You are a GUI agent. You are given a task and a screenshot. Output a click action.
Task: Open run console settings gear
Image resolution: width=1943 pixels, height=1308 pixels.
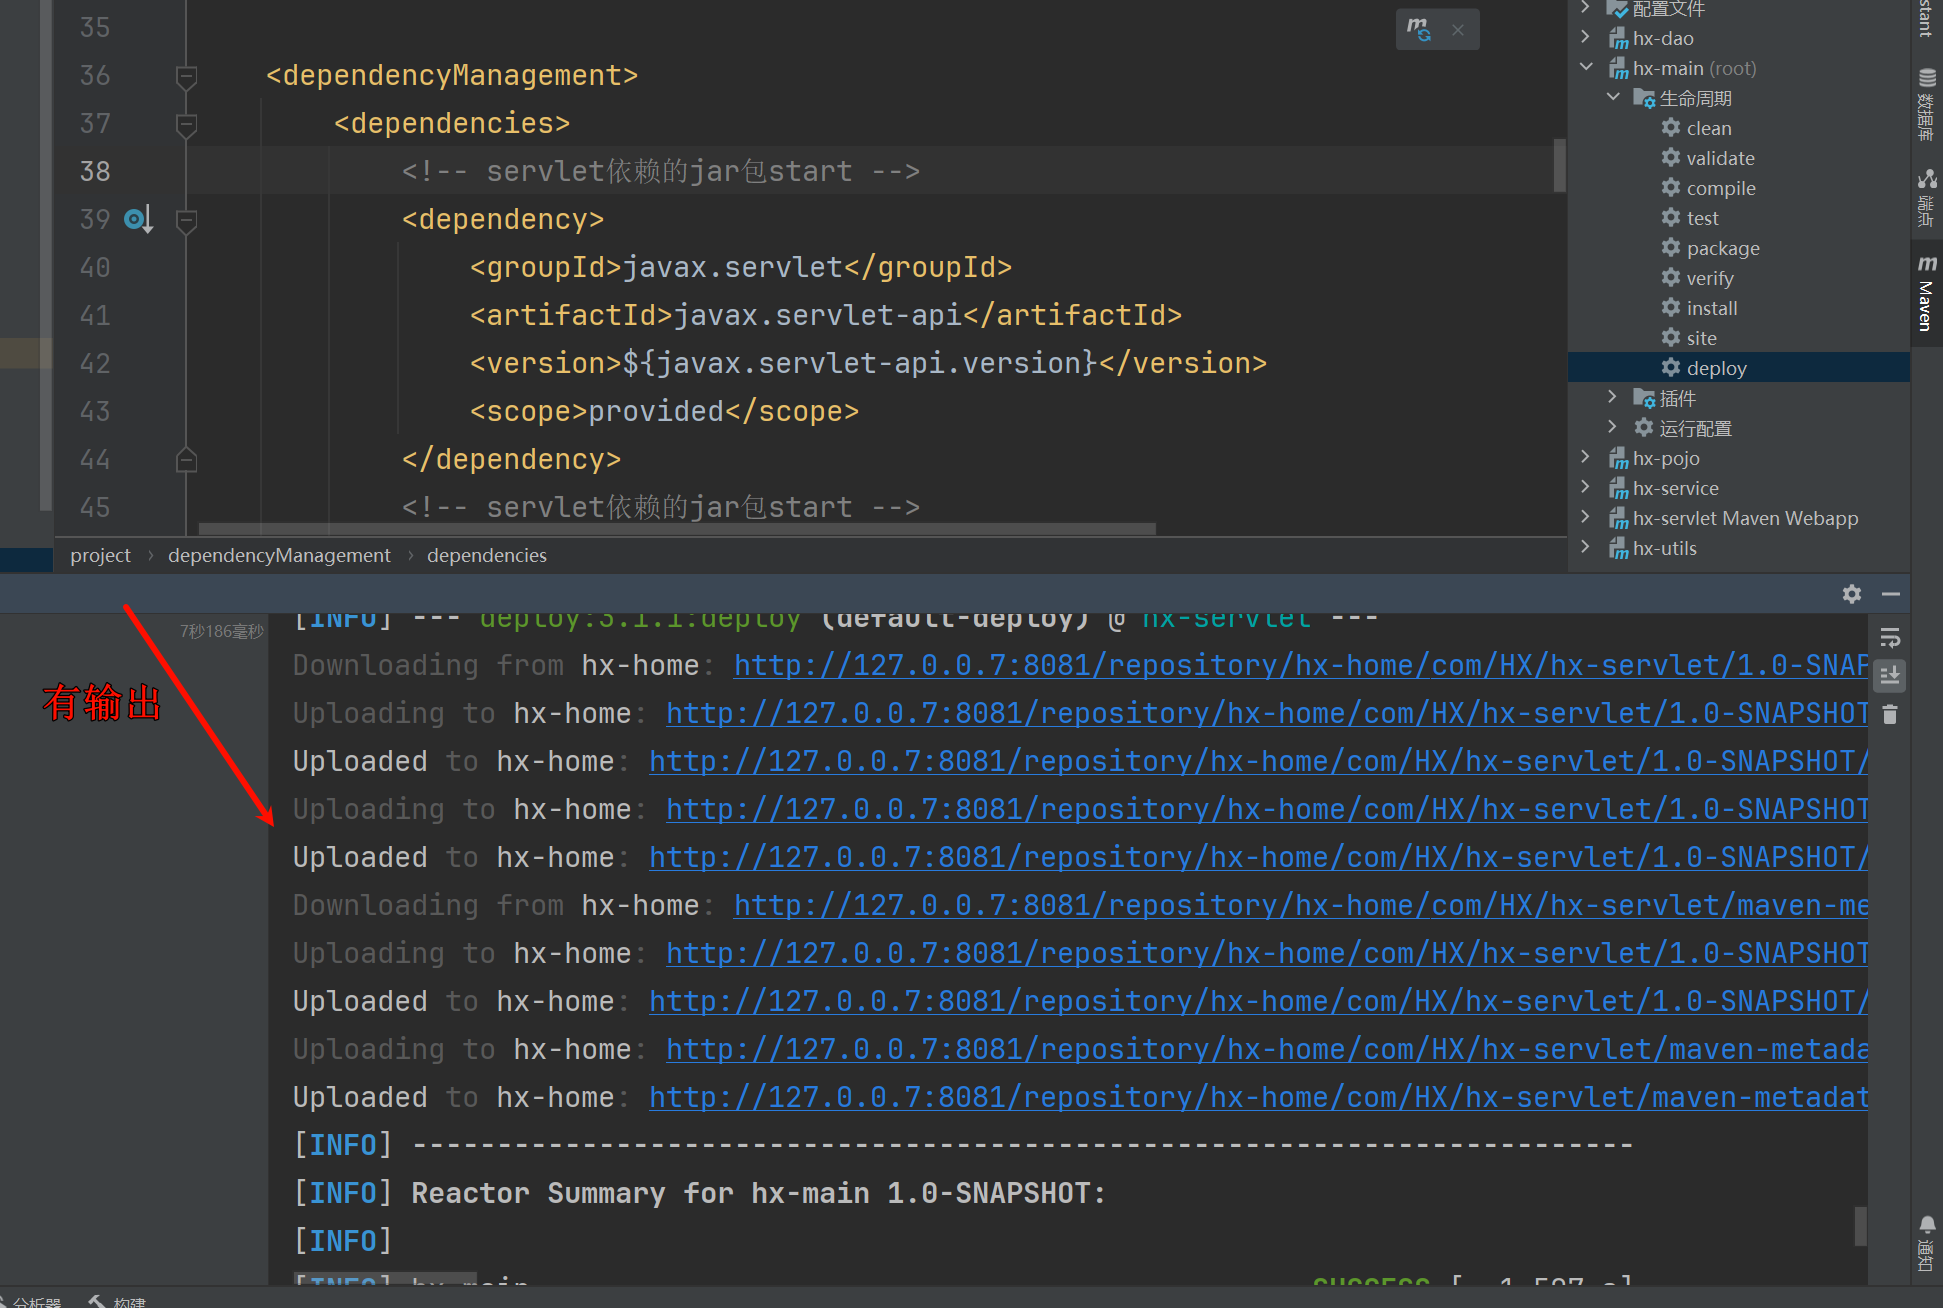pyautogui.click(x=1851, y=594)
